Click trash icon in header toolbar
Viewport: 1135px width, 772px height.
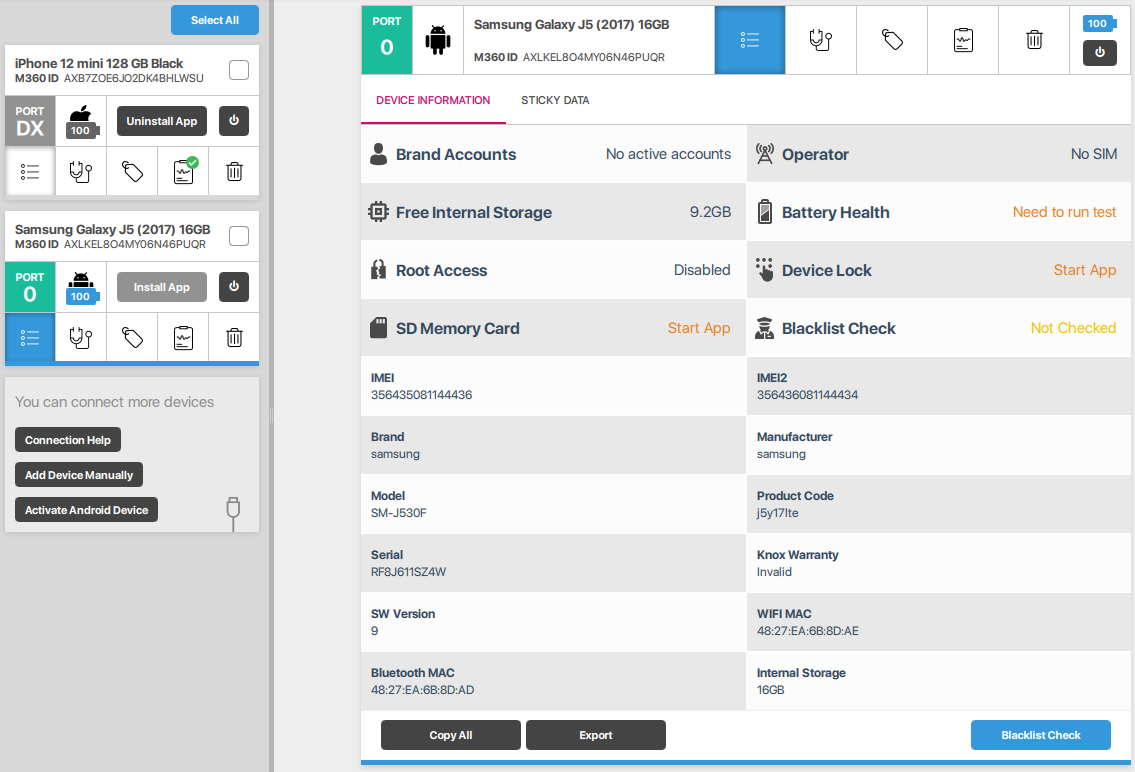click(1034, 41)
